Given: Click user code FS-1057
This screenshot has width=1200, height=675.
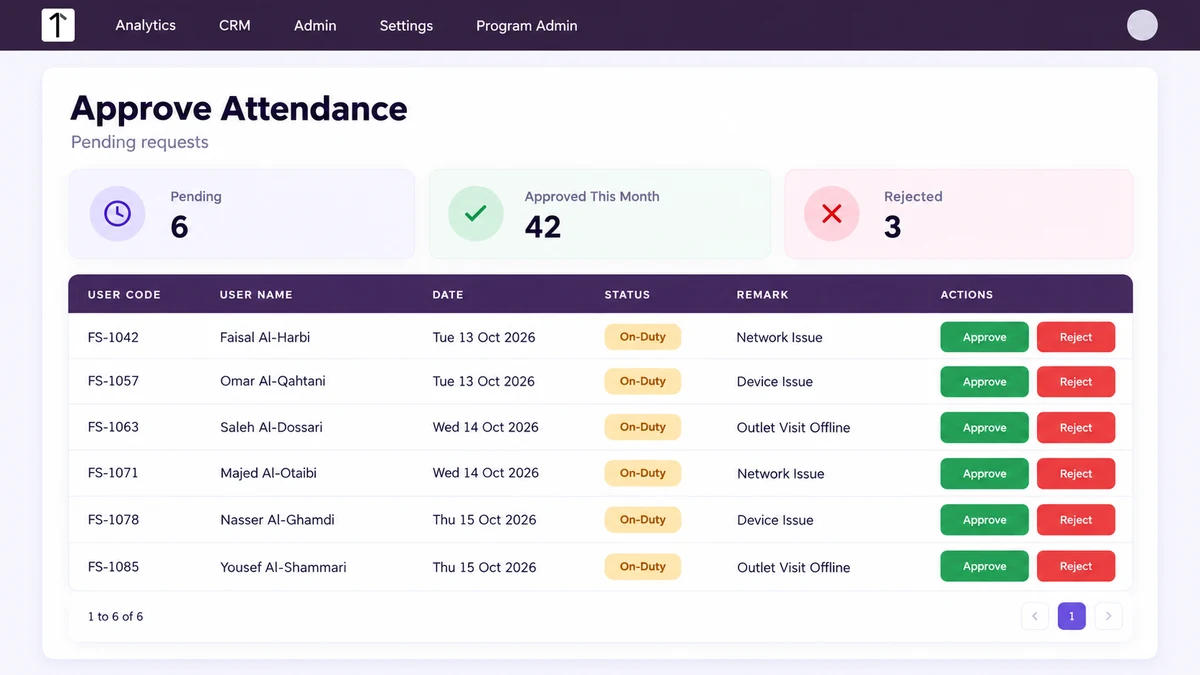Looking at the screenshot, I should click(113, 381).
